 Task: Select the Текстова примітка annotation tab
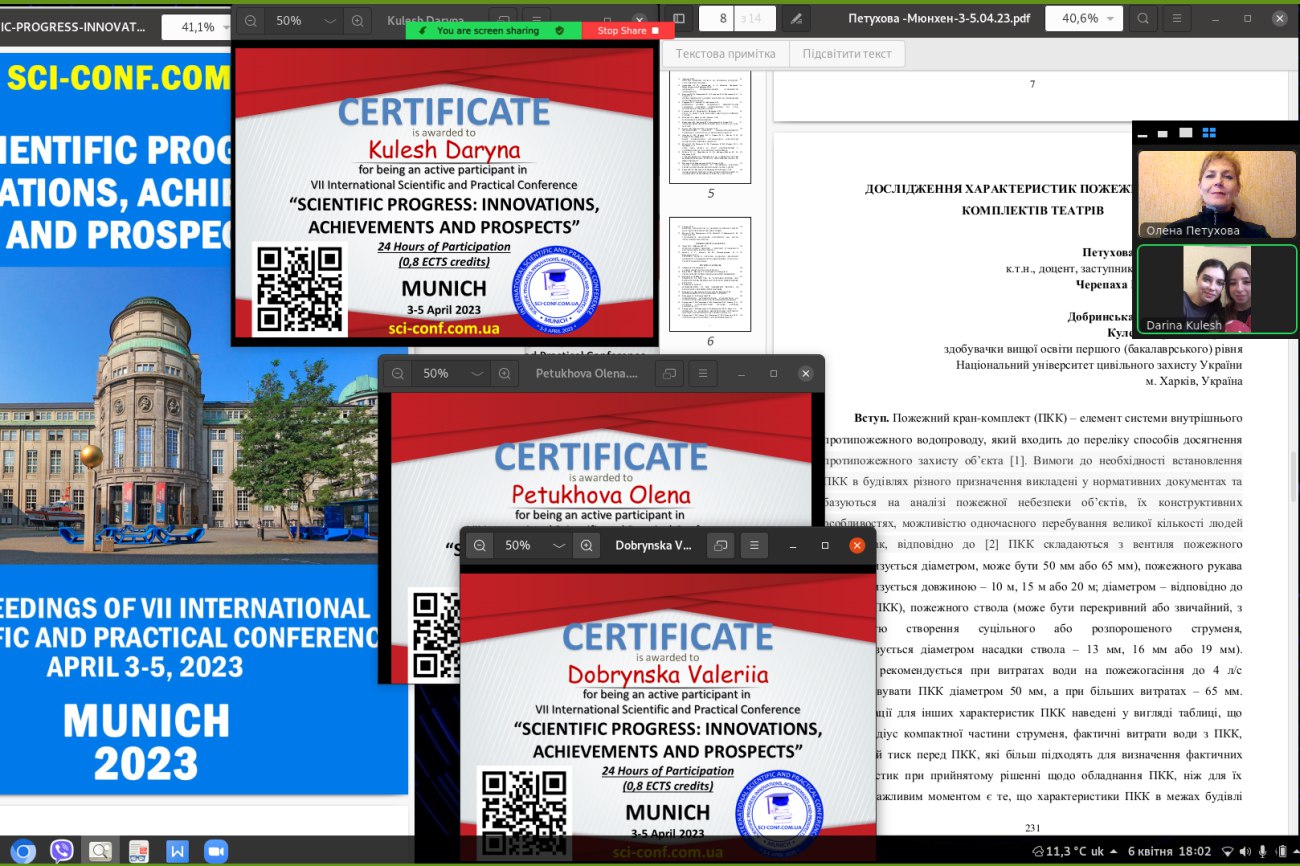pyautogui.click(x=725, y=54)
